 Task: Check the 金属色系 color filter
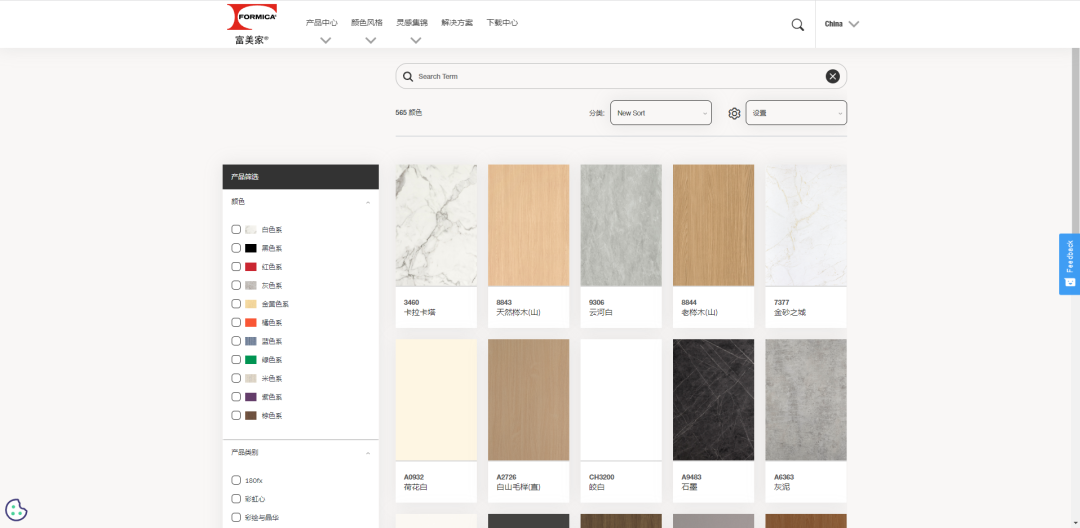pyautogui.click(x=236, y=304)
